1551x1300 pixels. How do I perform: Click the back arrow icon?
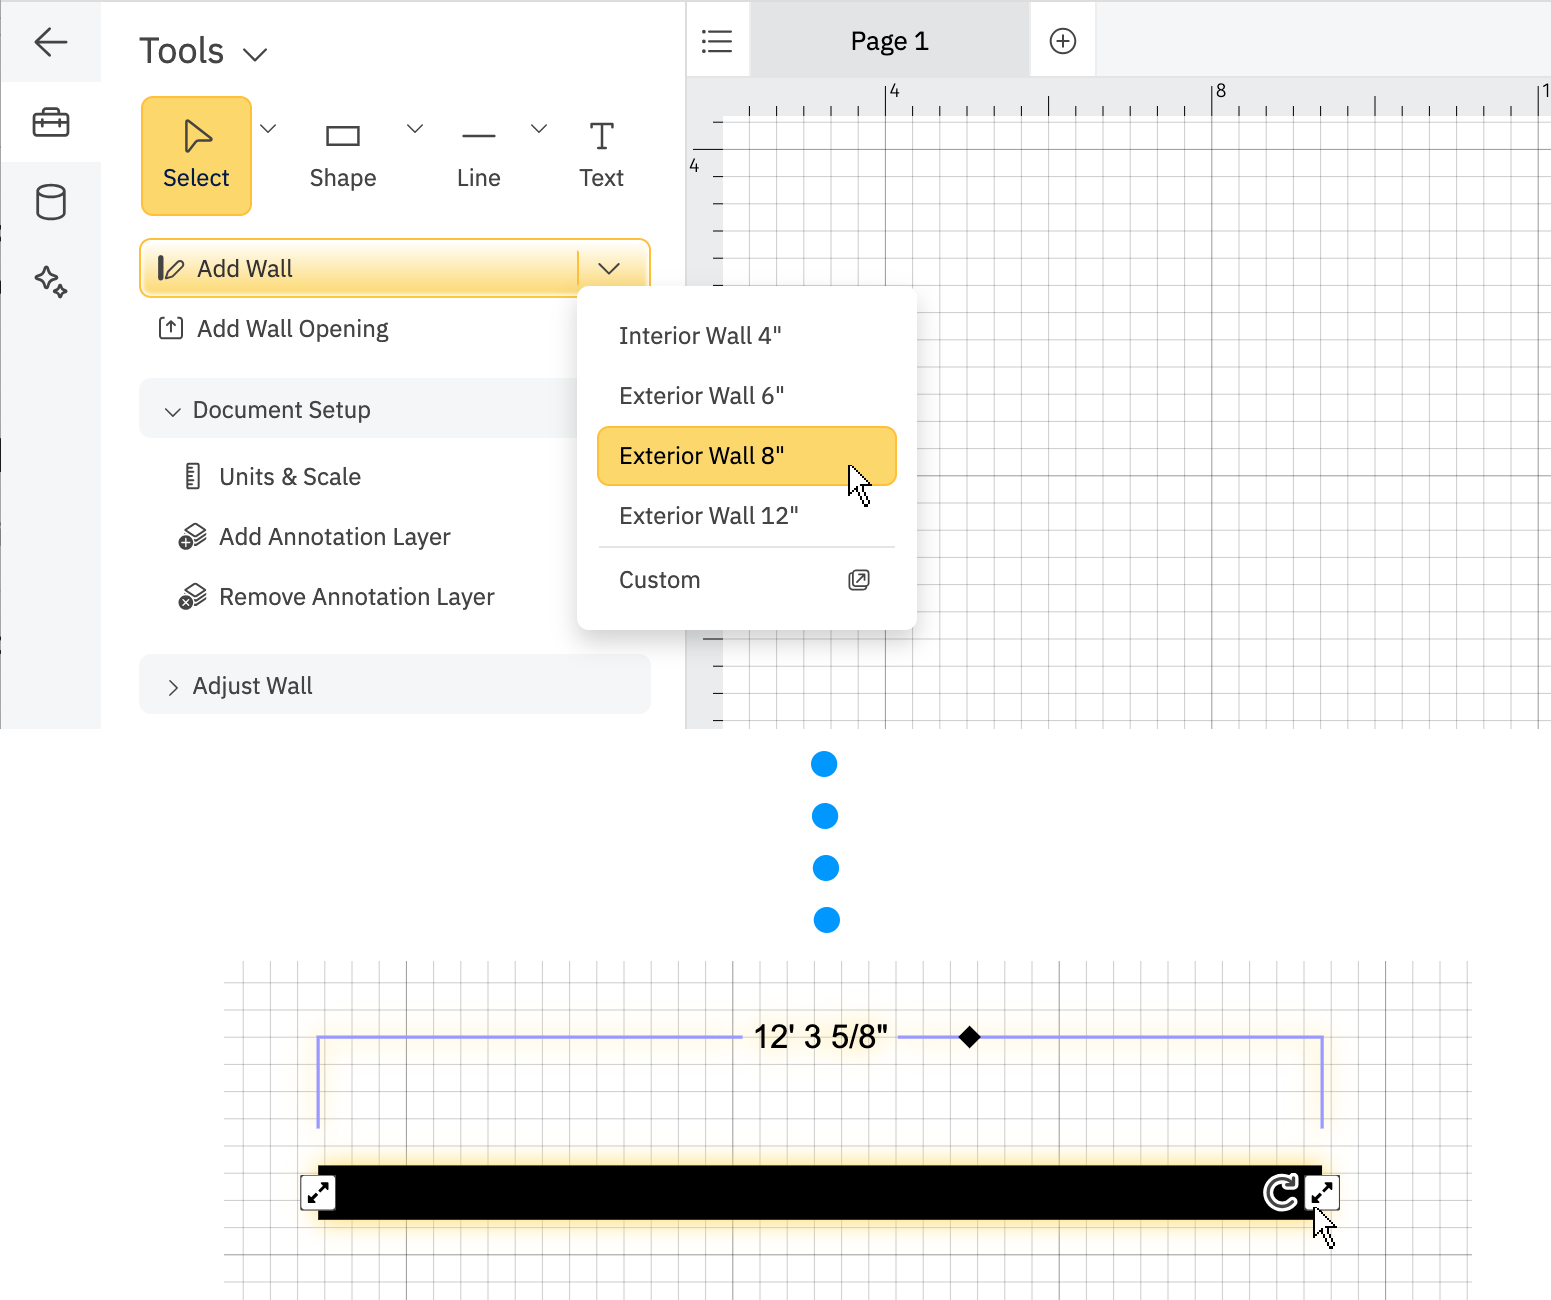click(50, 42)
